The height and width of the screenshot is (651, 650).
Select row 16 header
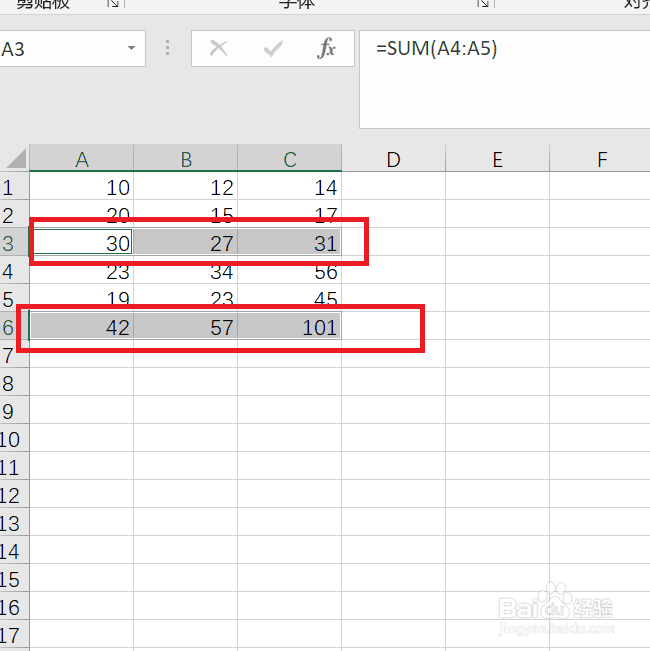(x=14, y=607)
